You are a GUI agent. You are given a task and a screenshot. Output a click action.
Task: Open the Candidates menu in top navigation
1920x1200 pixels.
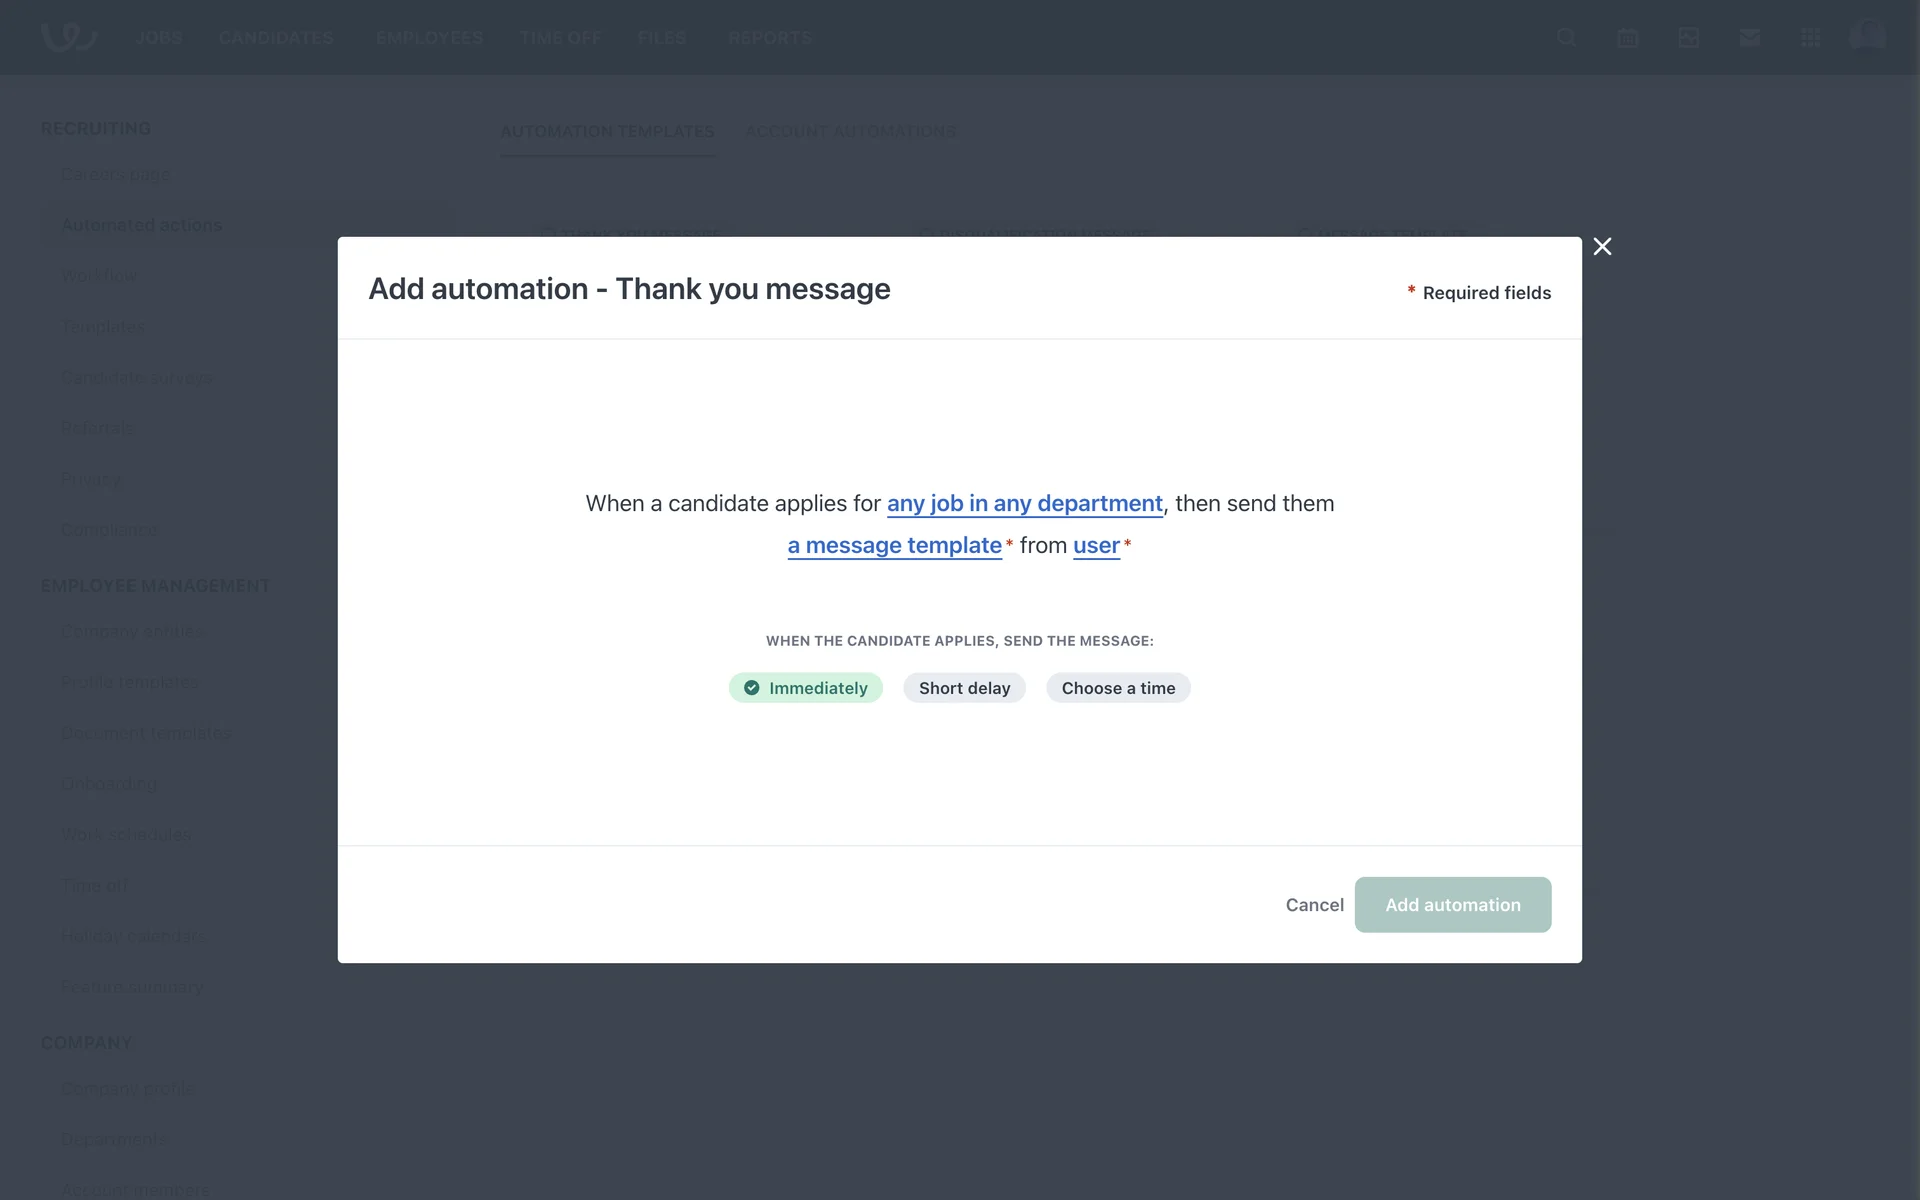(x=276, y=38)
